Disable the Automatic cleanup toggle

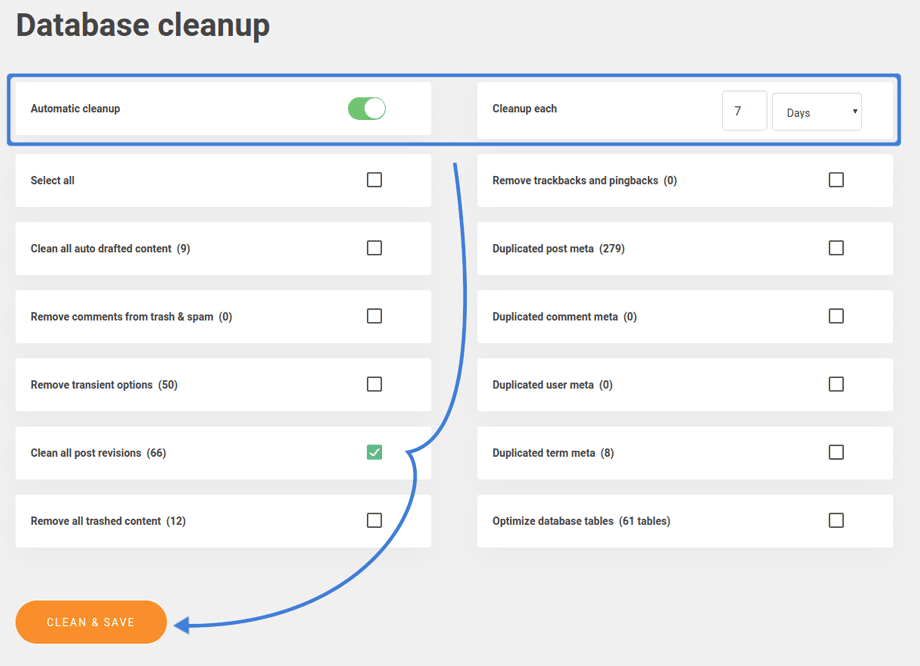[367, 109]
